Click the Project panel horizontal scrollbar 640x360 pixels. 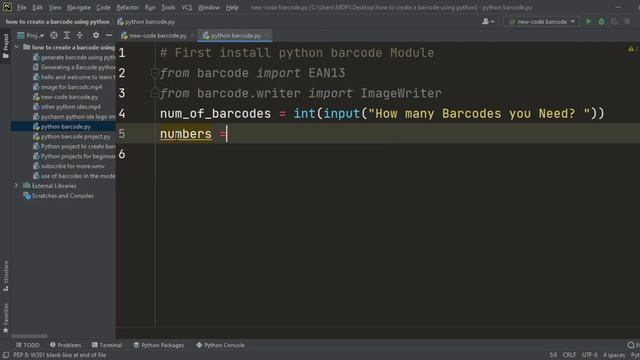tap(29, 336)
